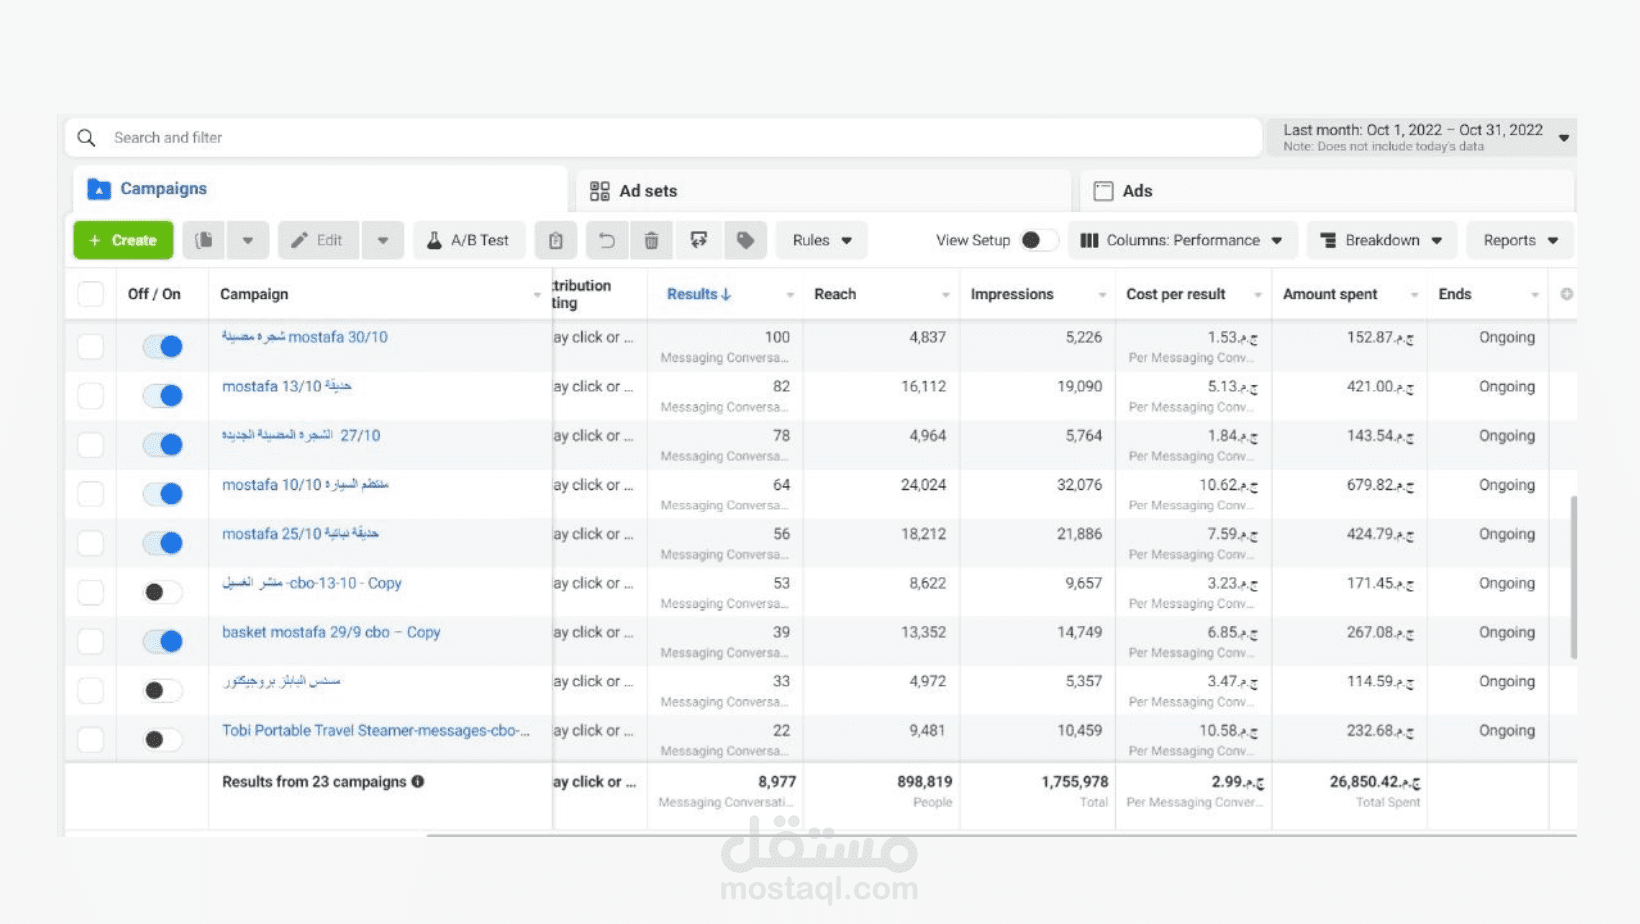This screenshot has width=1640, height=924.
Task: Click the Ads square icon
Action: click(1103, 191)
